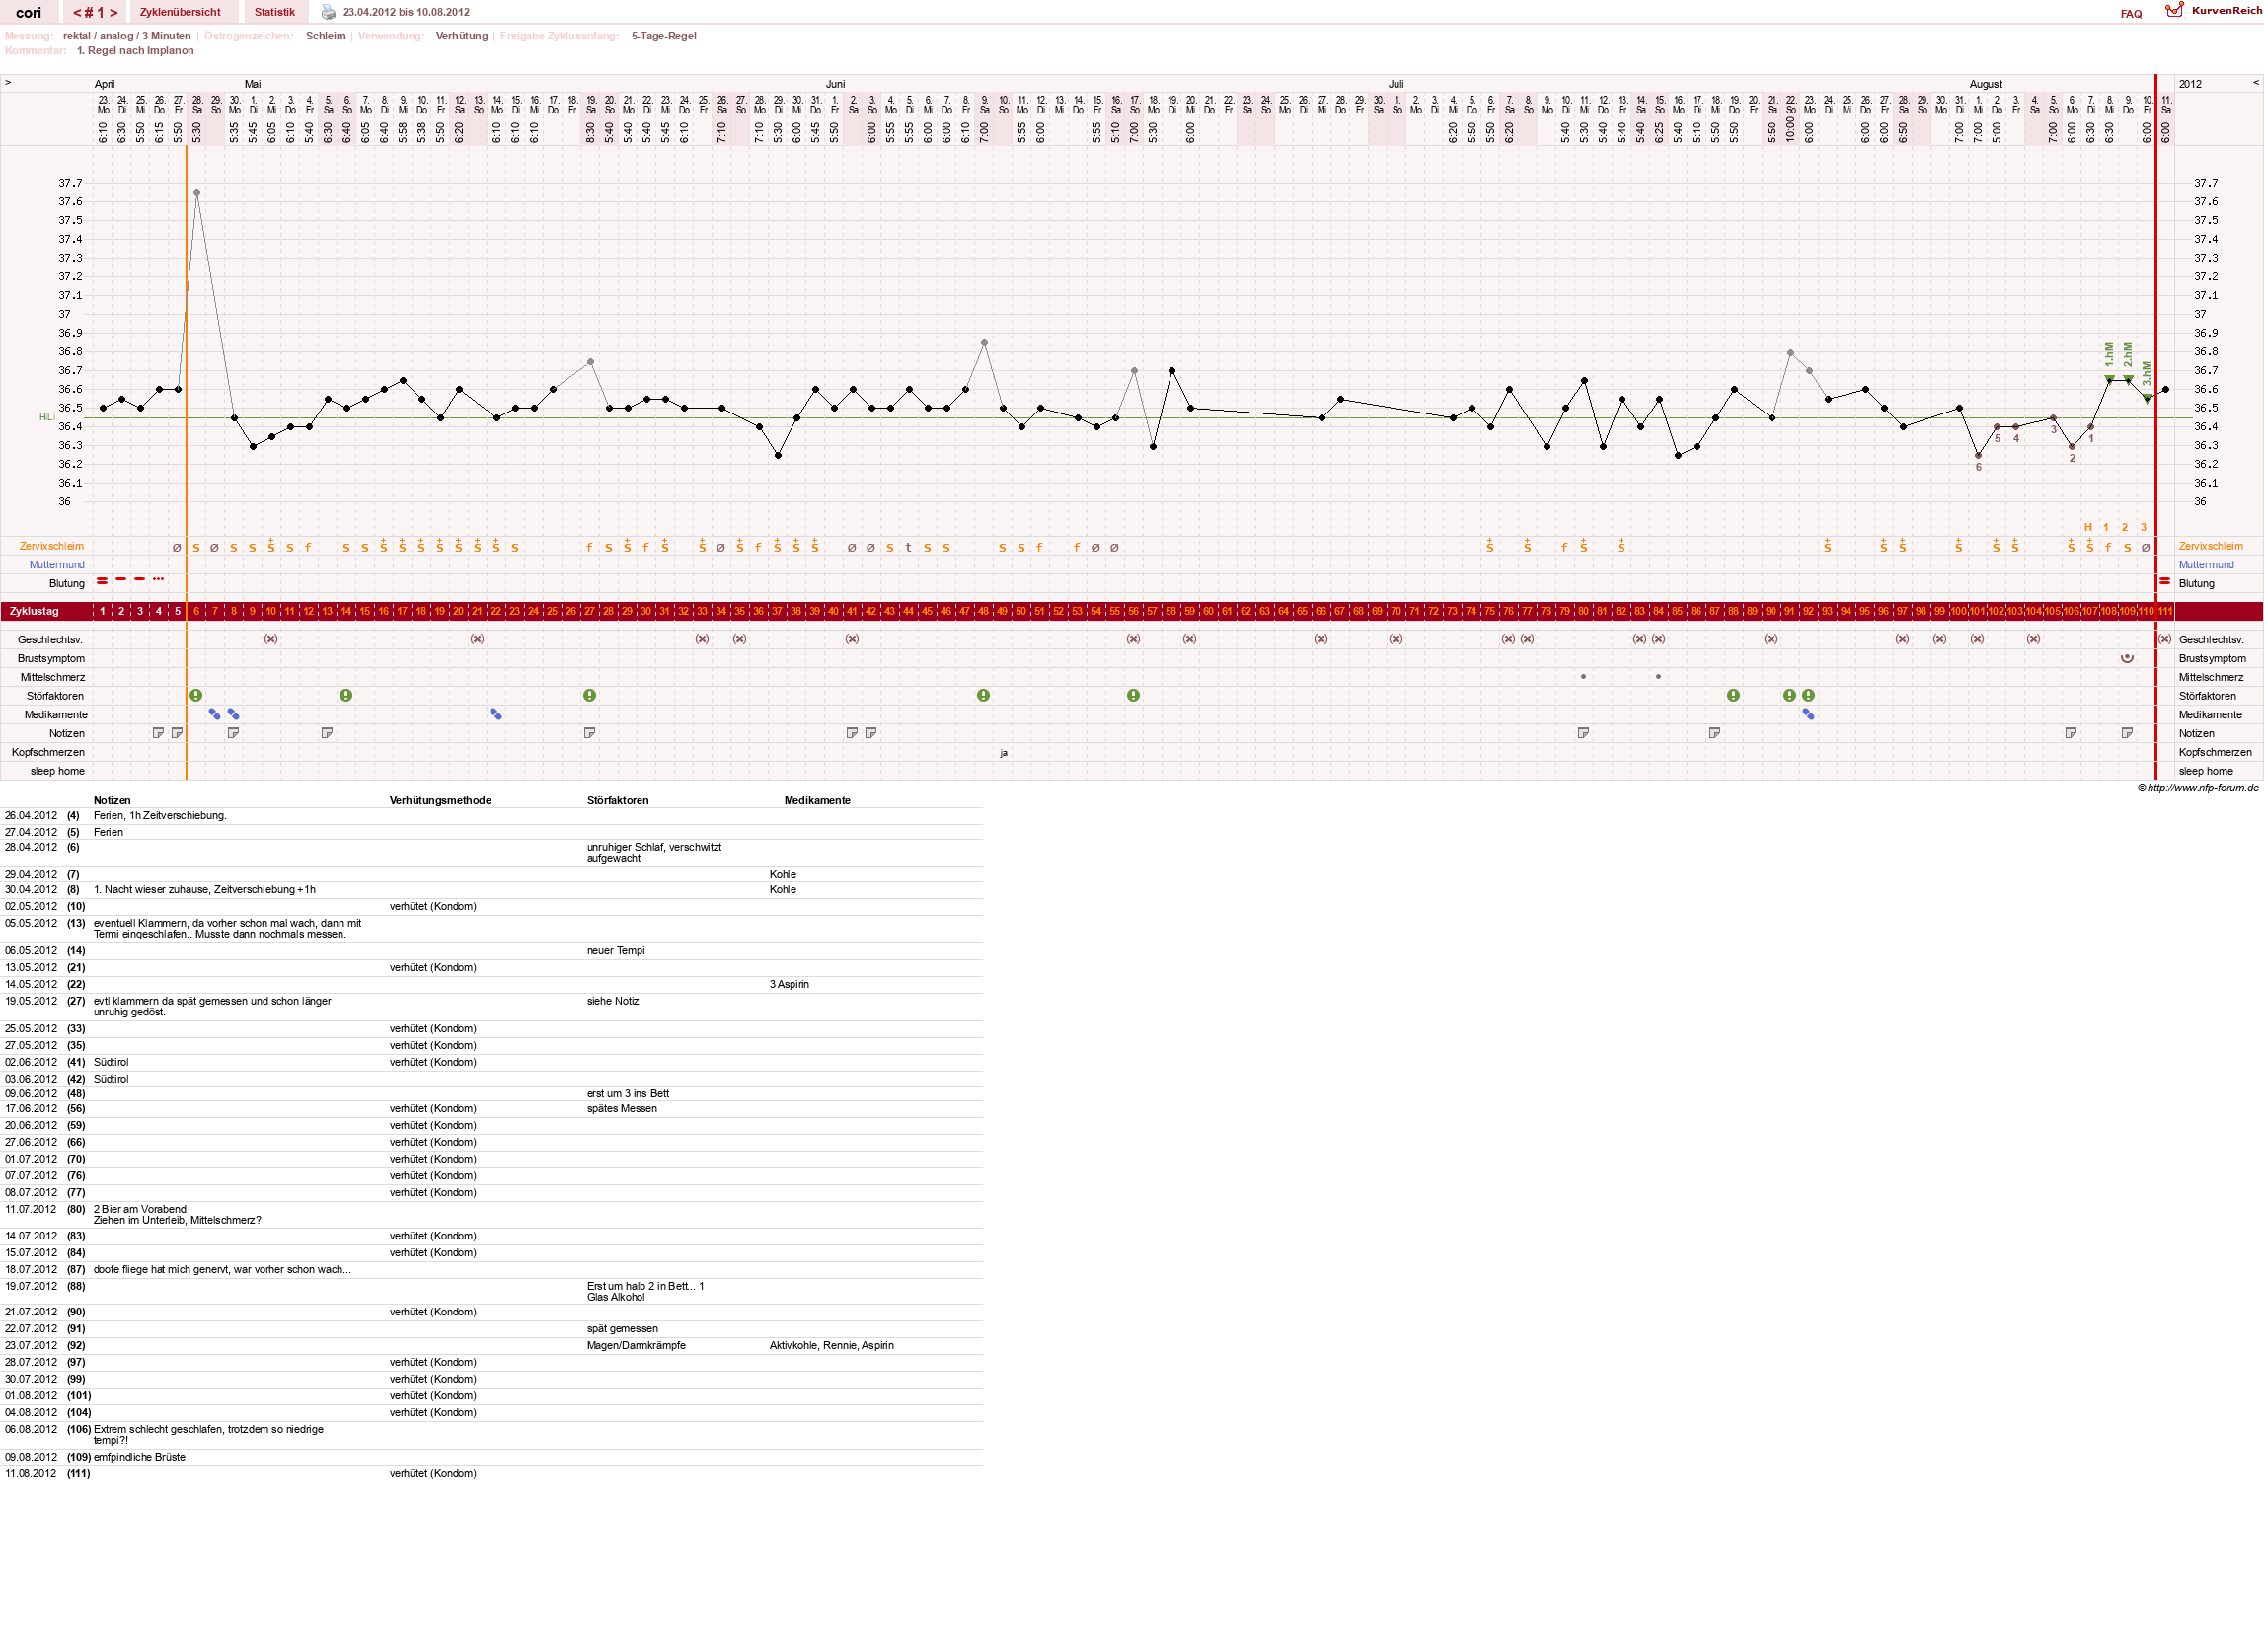Image resolution: width=2264 pixels, height=1652 pixels.
Task: Open the note icon on cycle day 41
Action: click(x=852, y=733)
